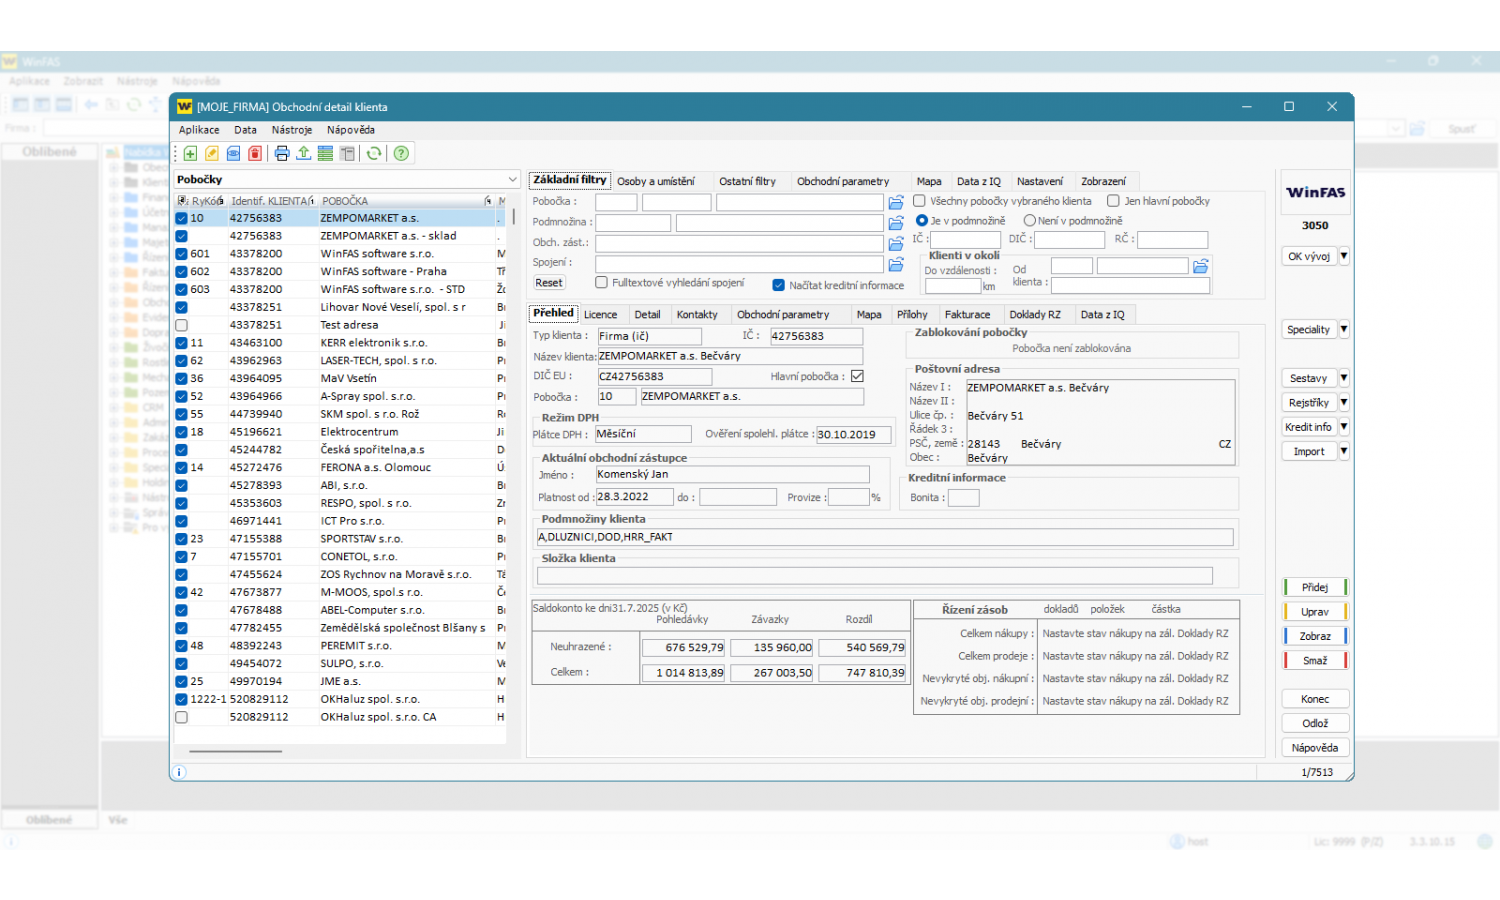This screenshot has width=1500, height=900.
Task: Click the green refresh icon
Action: 374,154
